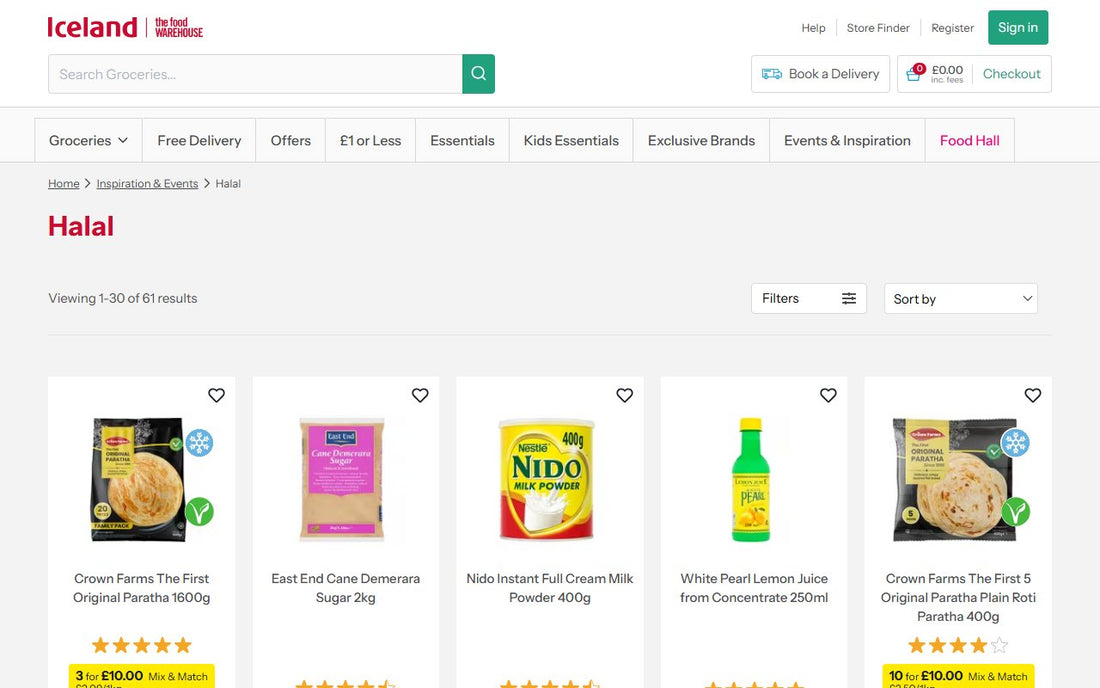The width and height of the screenshot is (1100, 688).
Task: Open Nido Milk Powder product image
Action: point(547,480)
